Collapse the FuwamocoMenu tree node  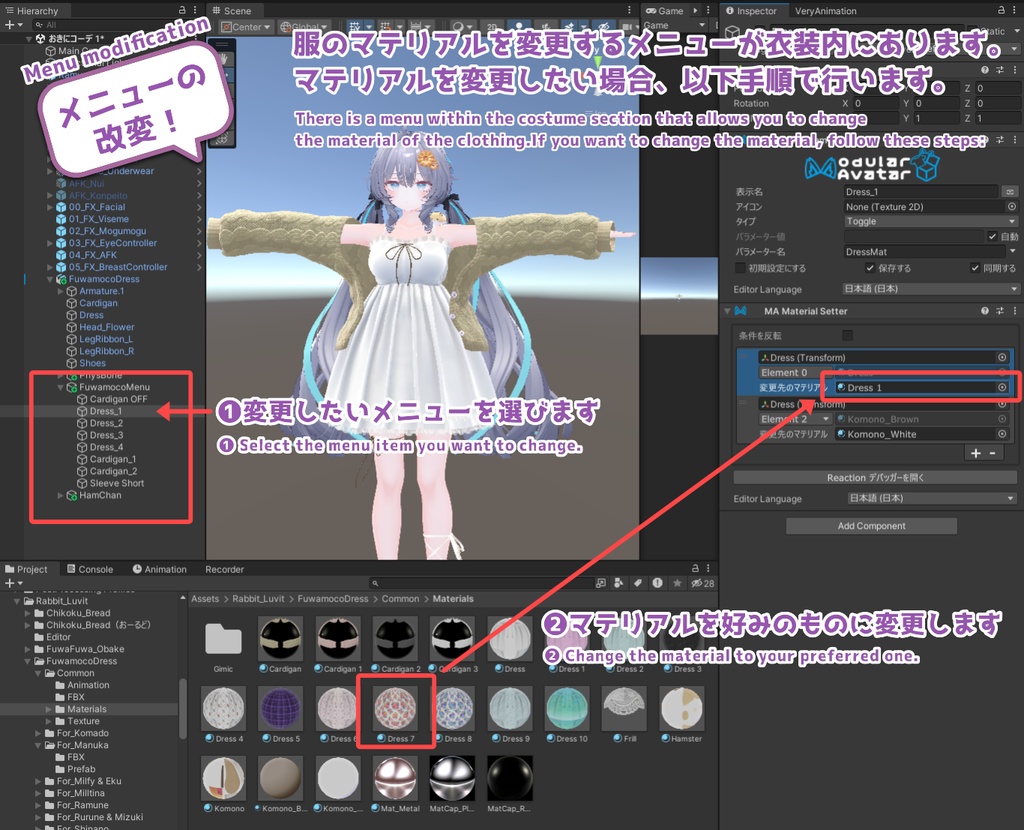coord(60,387)
